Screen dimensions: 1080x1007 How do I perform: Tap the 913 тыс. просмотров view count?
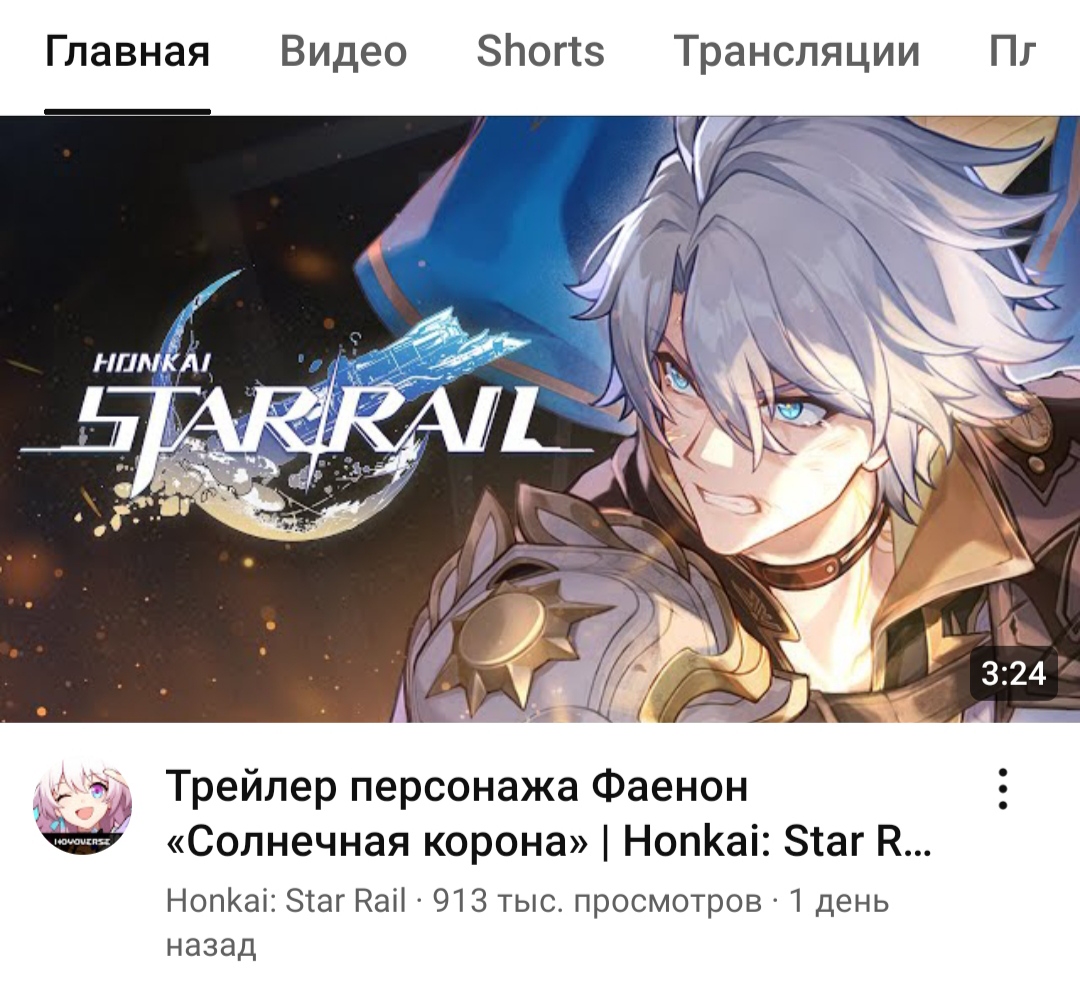[x=597, y=900]
